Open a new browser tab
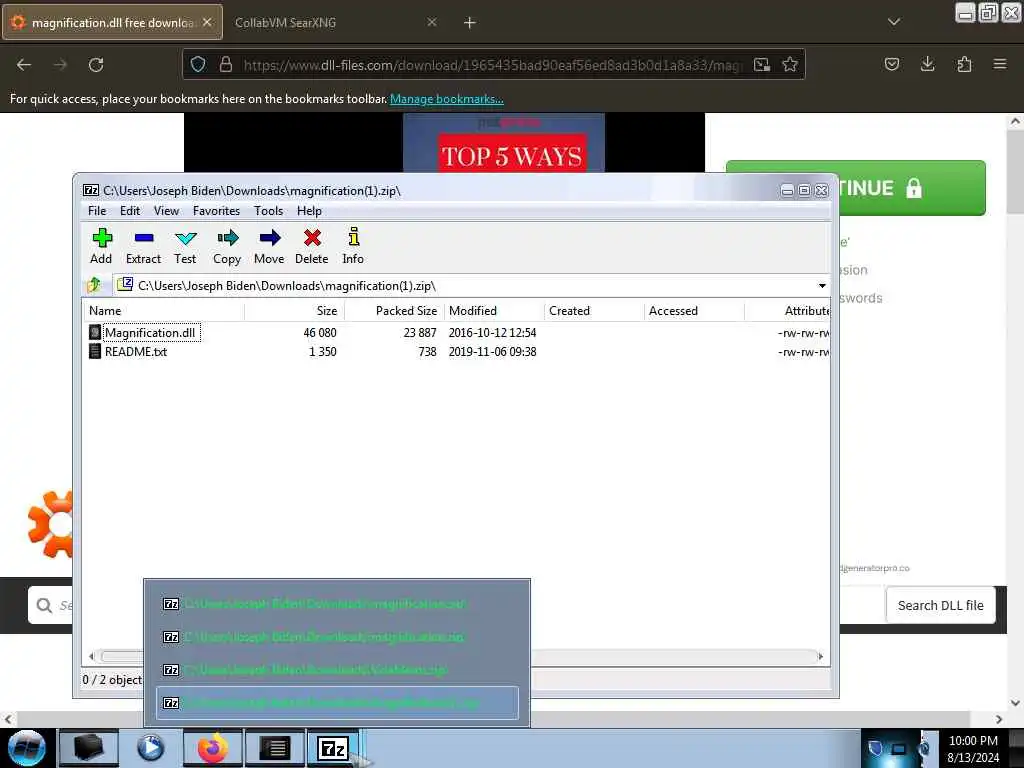1024x768 pixels. coord(470,23)
